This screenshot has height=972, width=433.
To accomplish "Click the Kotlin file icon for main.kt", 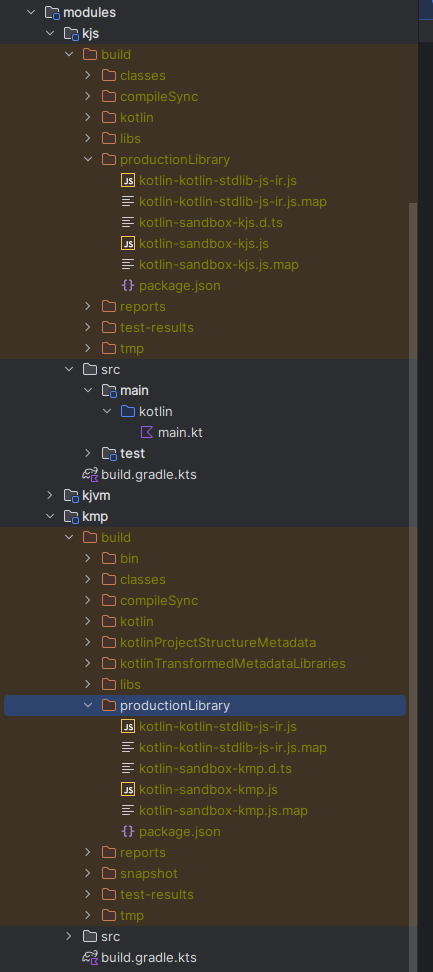I will tap(147, 433).
